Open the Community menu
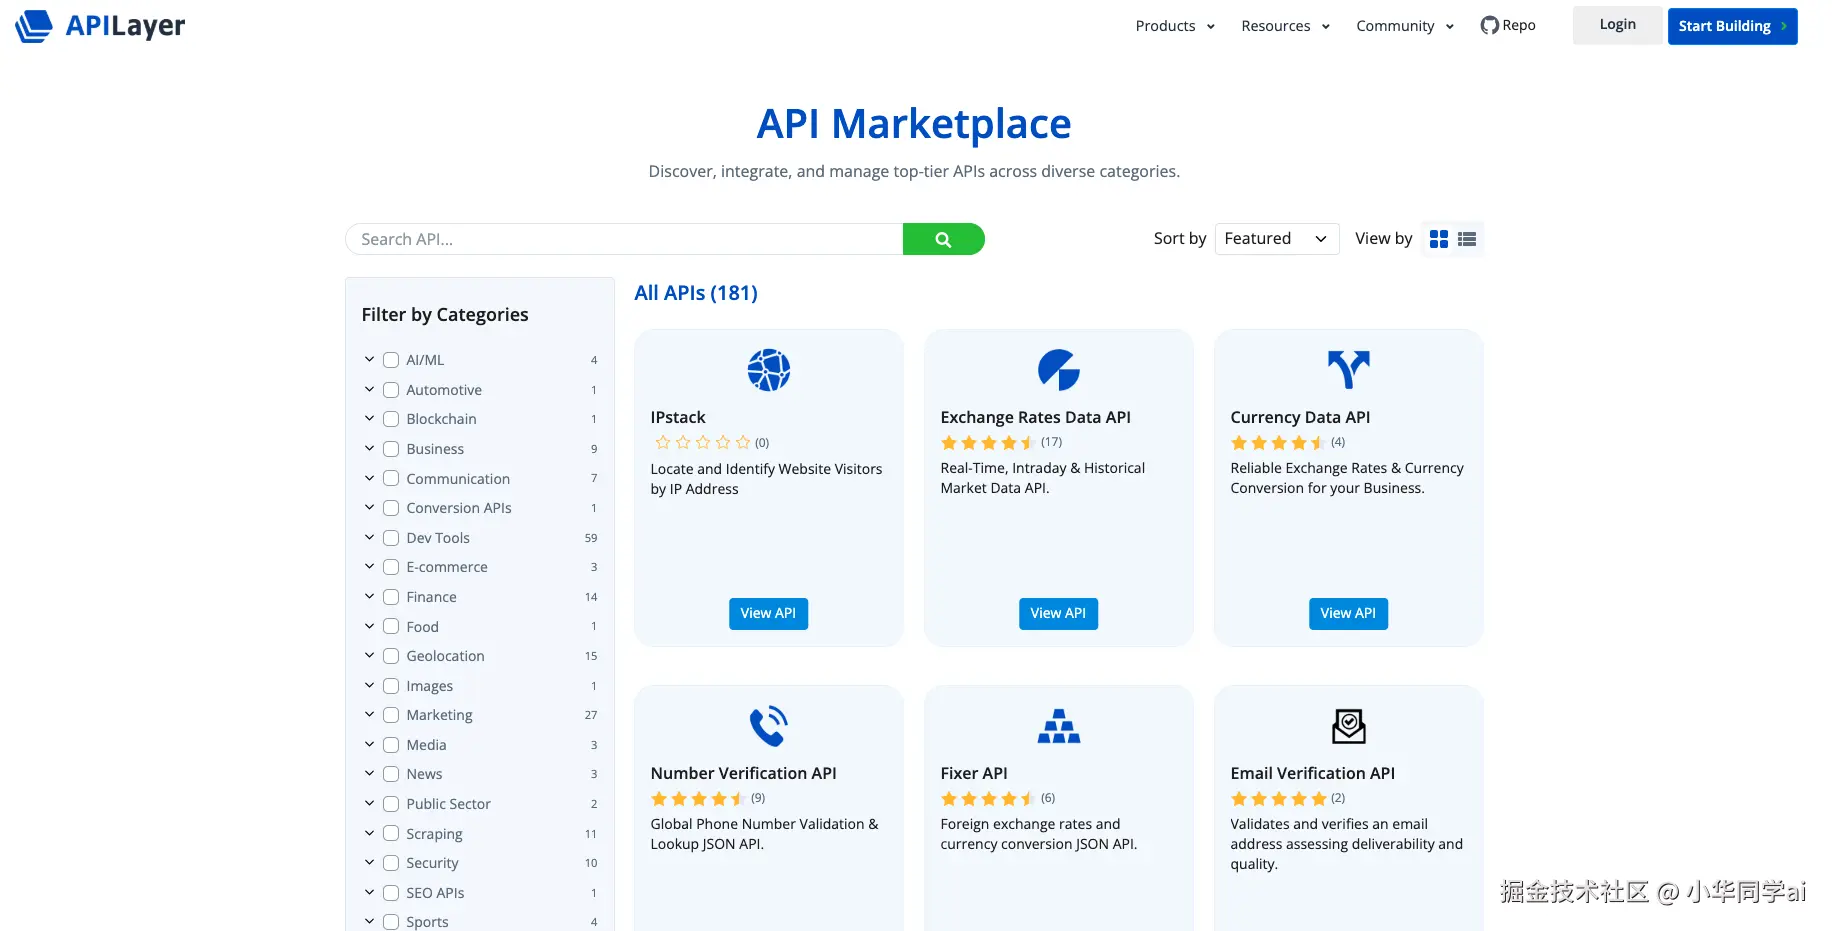This screenshot has width=1832, height=931. 1405,26
